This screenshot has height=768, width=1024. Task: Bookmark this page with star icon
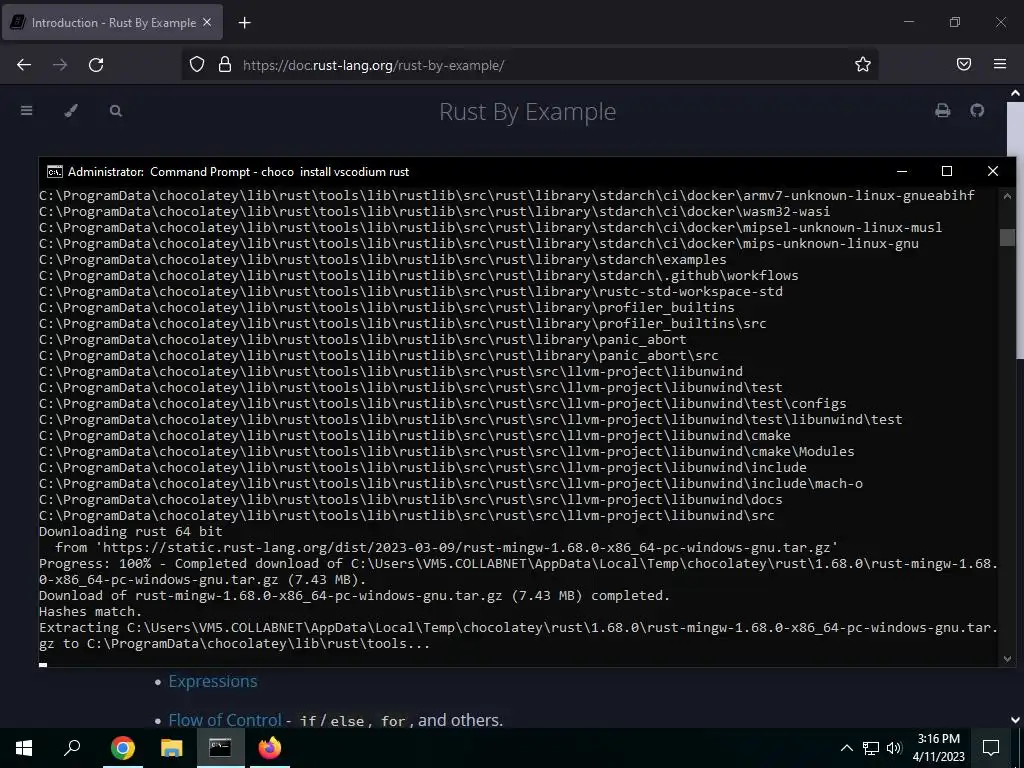coord(863,64)
